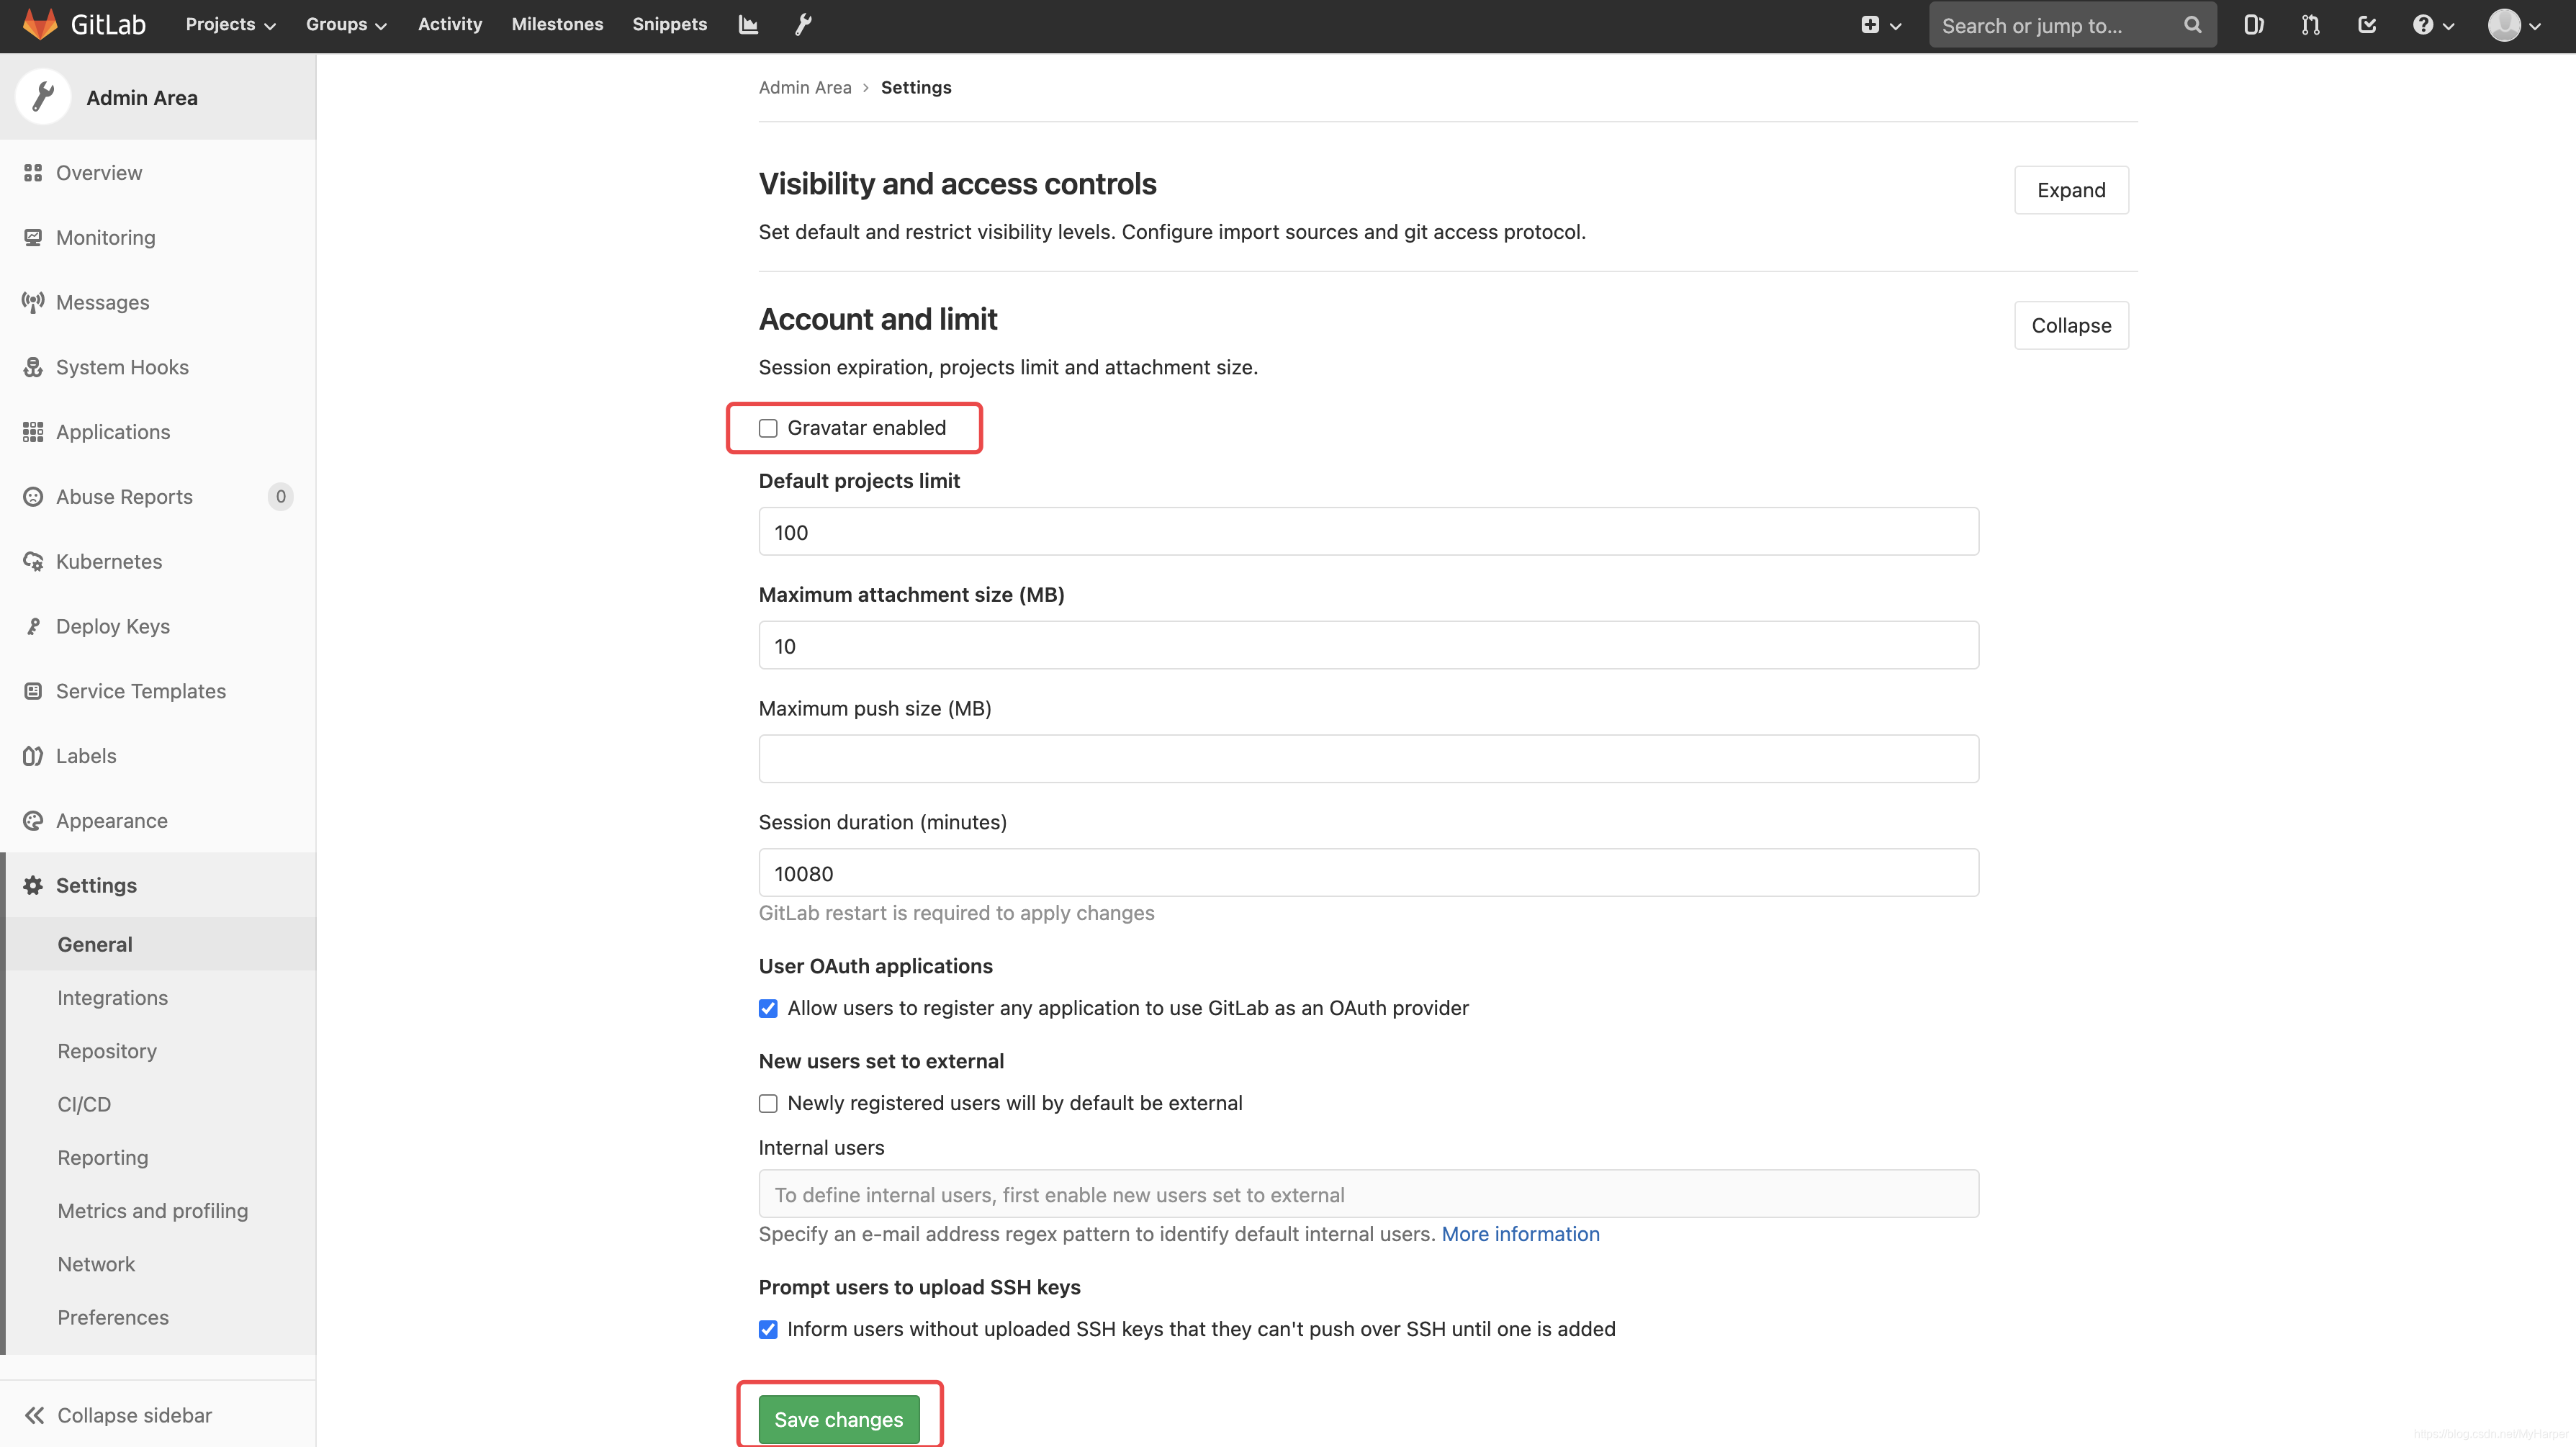Click the Save changes button
The width and height of the screenshot is (2576, 1447).
[x=838, y=1418]
